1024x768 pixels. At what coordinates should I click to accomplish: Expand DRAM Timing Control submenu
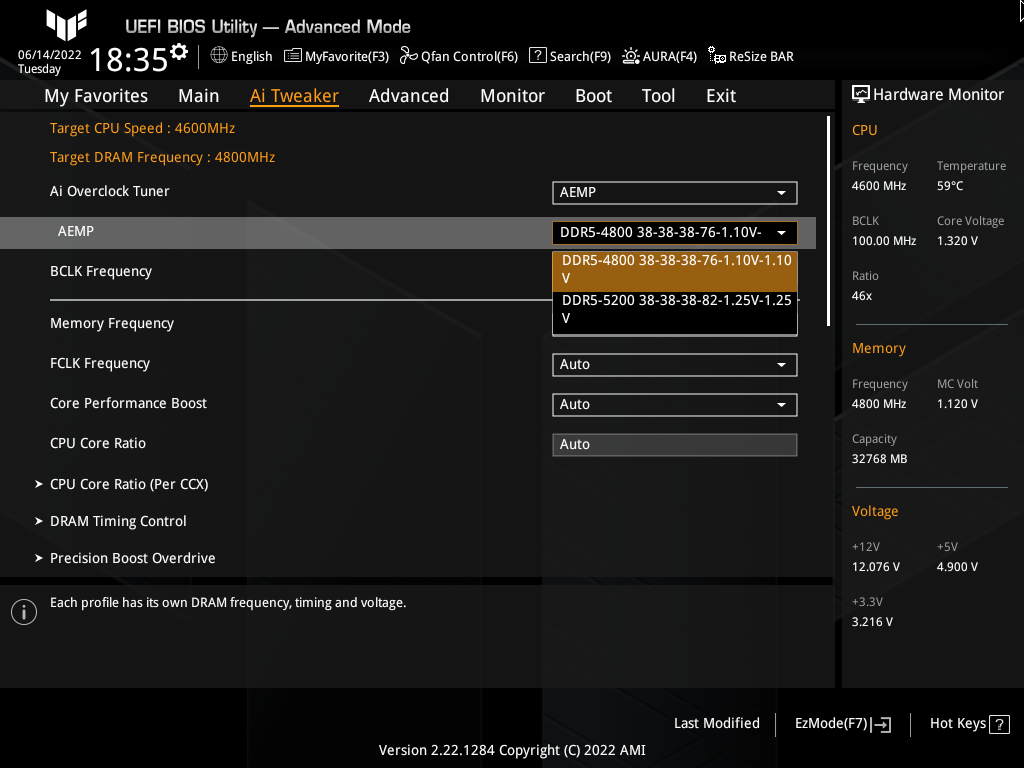[x=118, y=521]
